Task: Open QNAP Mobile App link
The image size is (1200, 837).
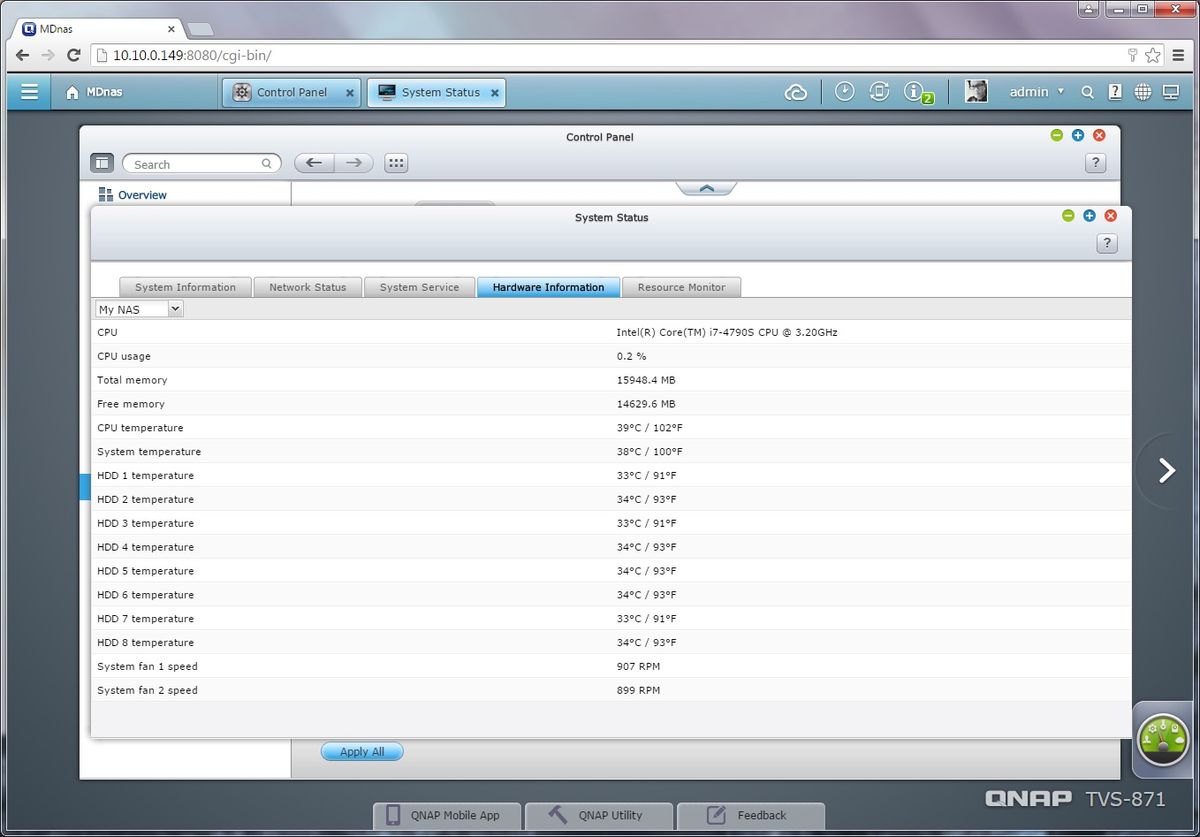Action: coord(448,815)
